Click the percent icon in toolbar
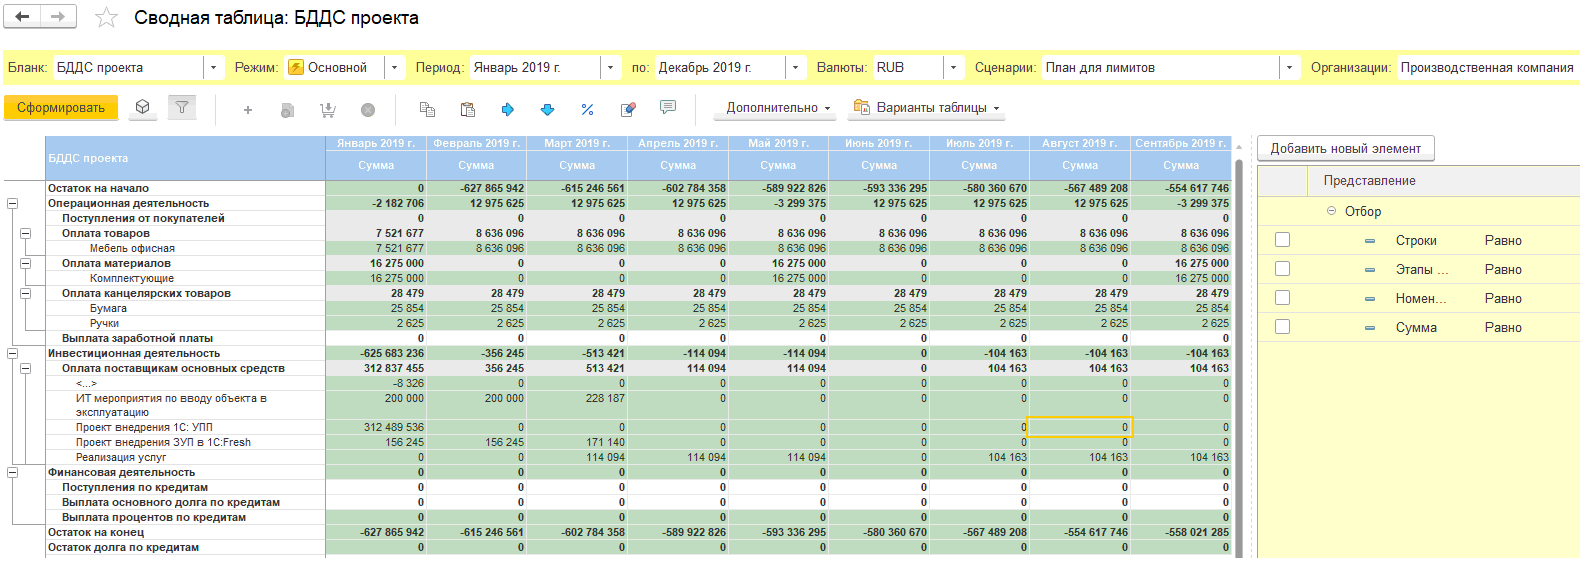 tap(587, 109)
